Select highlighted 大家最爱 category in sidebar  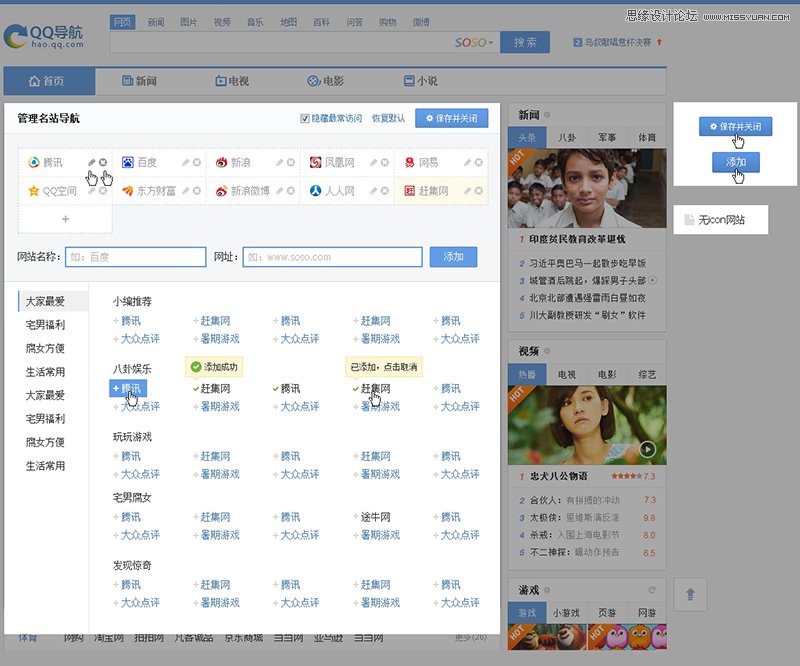coord(53,301)
